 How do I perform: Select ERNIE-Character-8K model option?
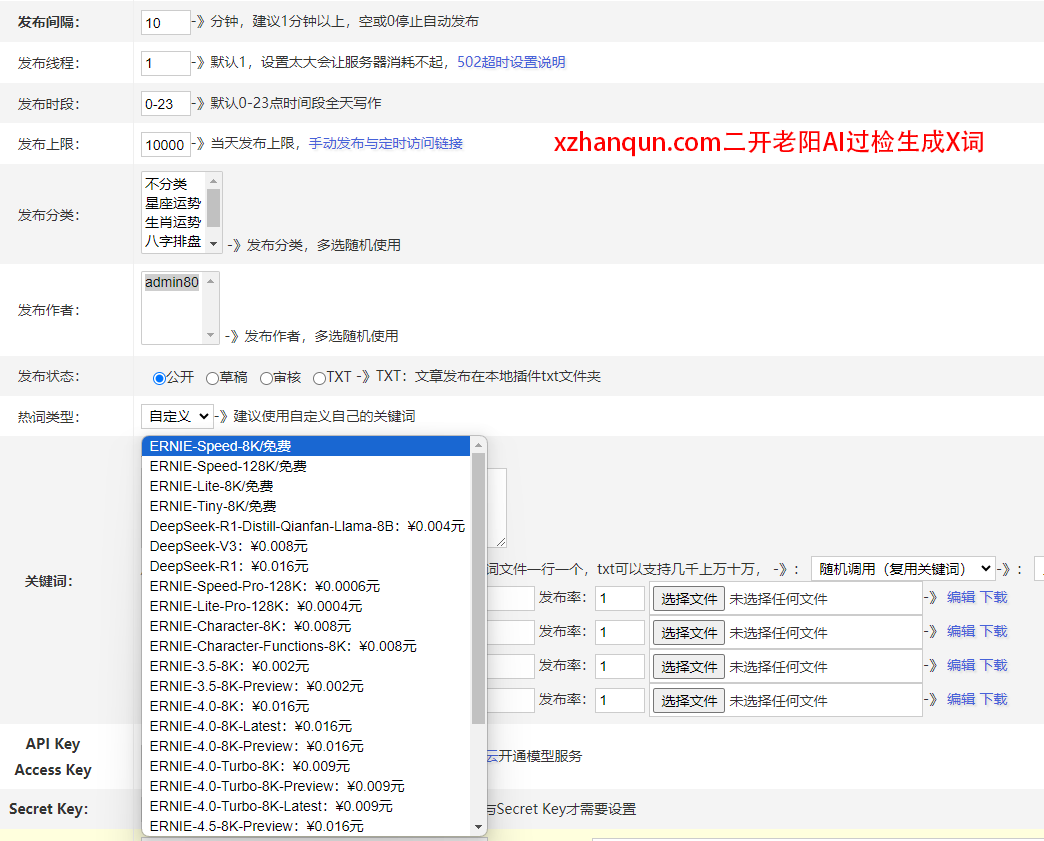click(306, 626)
